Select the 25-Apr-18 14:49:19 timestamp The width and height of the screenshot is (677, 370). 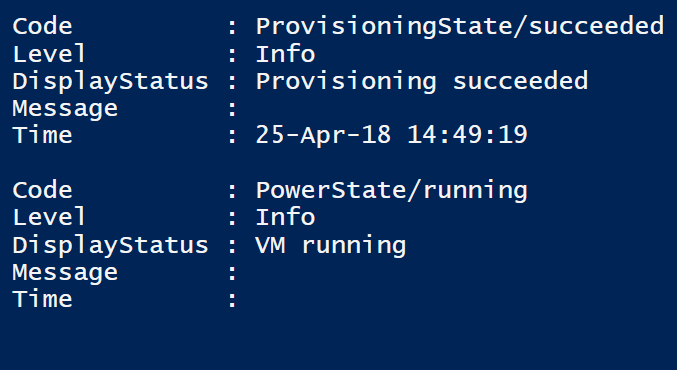click(392, 135)
